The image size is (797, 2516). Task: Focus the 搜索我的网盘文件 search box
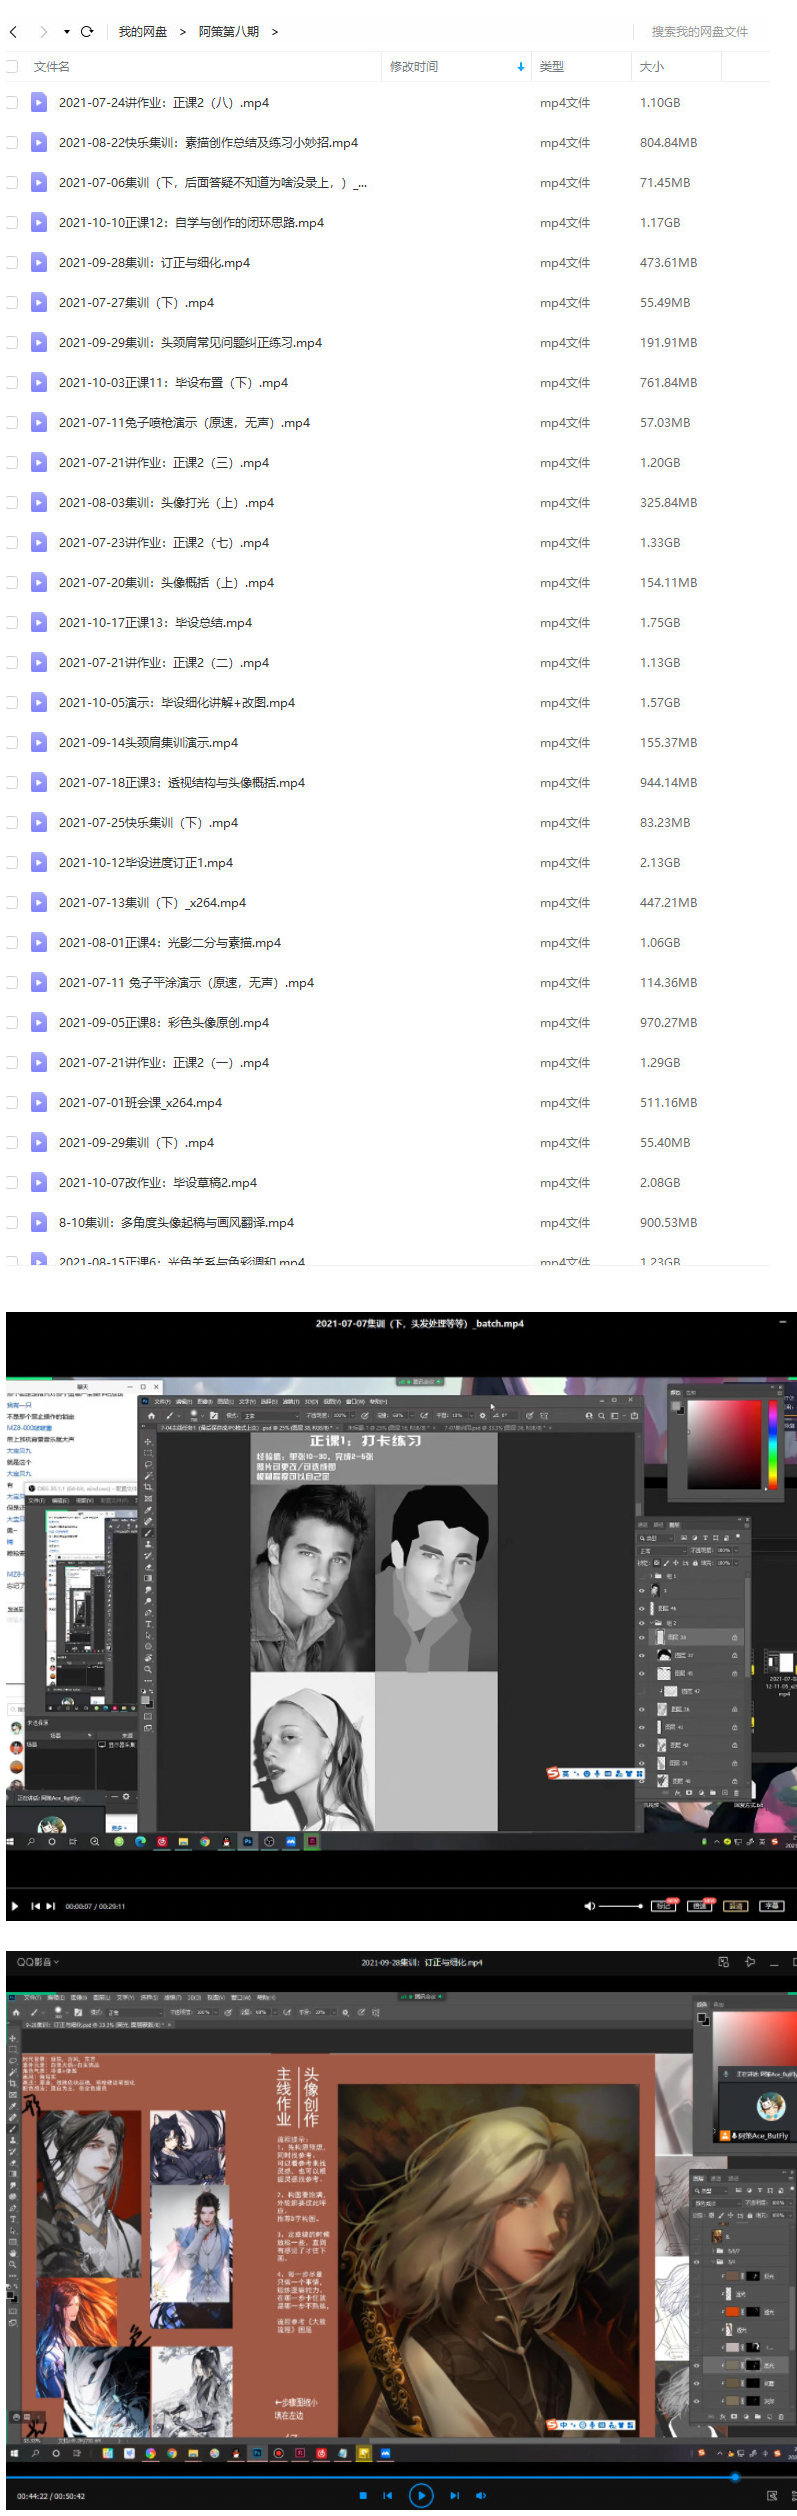pos(700,32)
